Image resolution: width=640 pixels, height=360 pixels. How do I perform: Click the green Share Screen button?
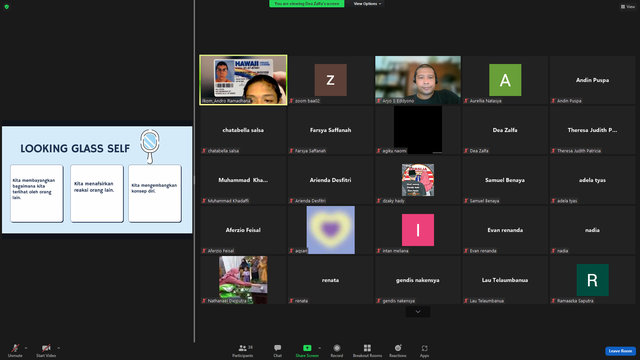[x=307, y=350]
